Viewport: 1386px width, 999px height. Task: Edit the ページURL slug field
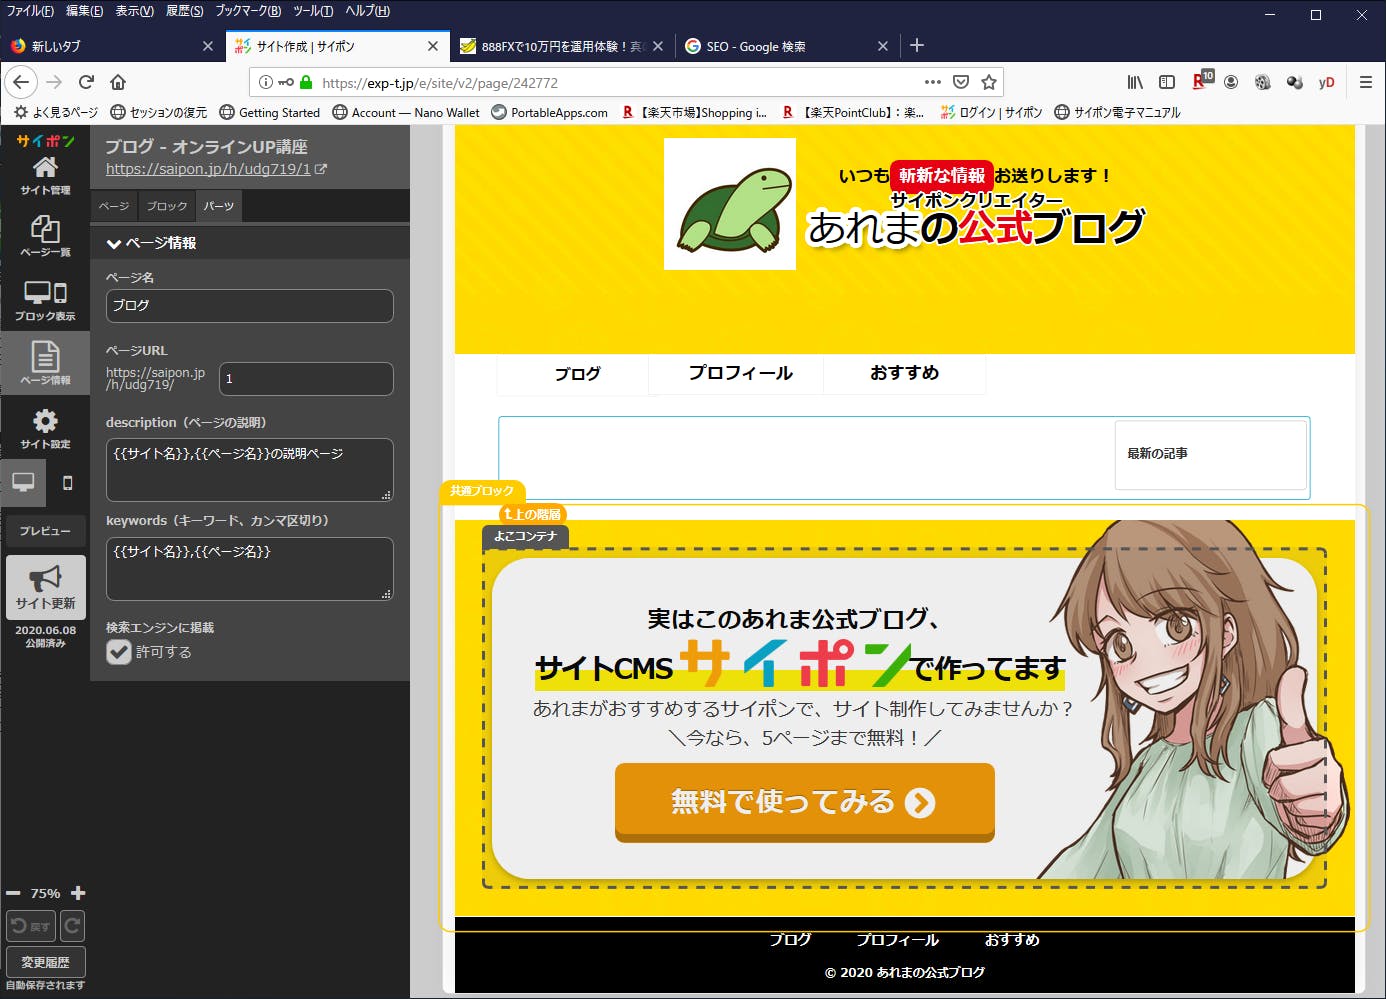click(306, 379)
